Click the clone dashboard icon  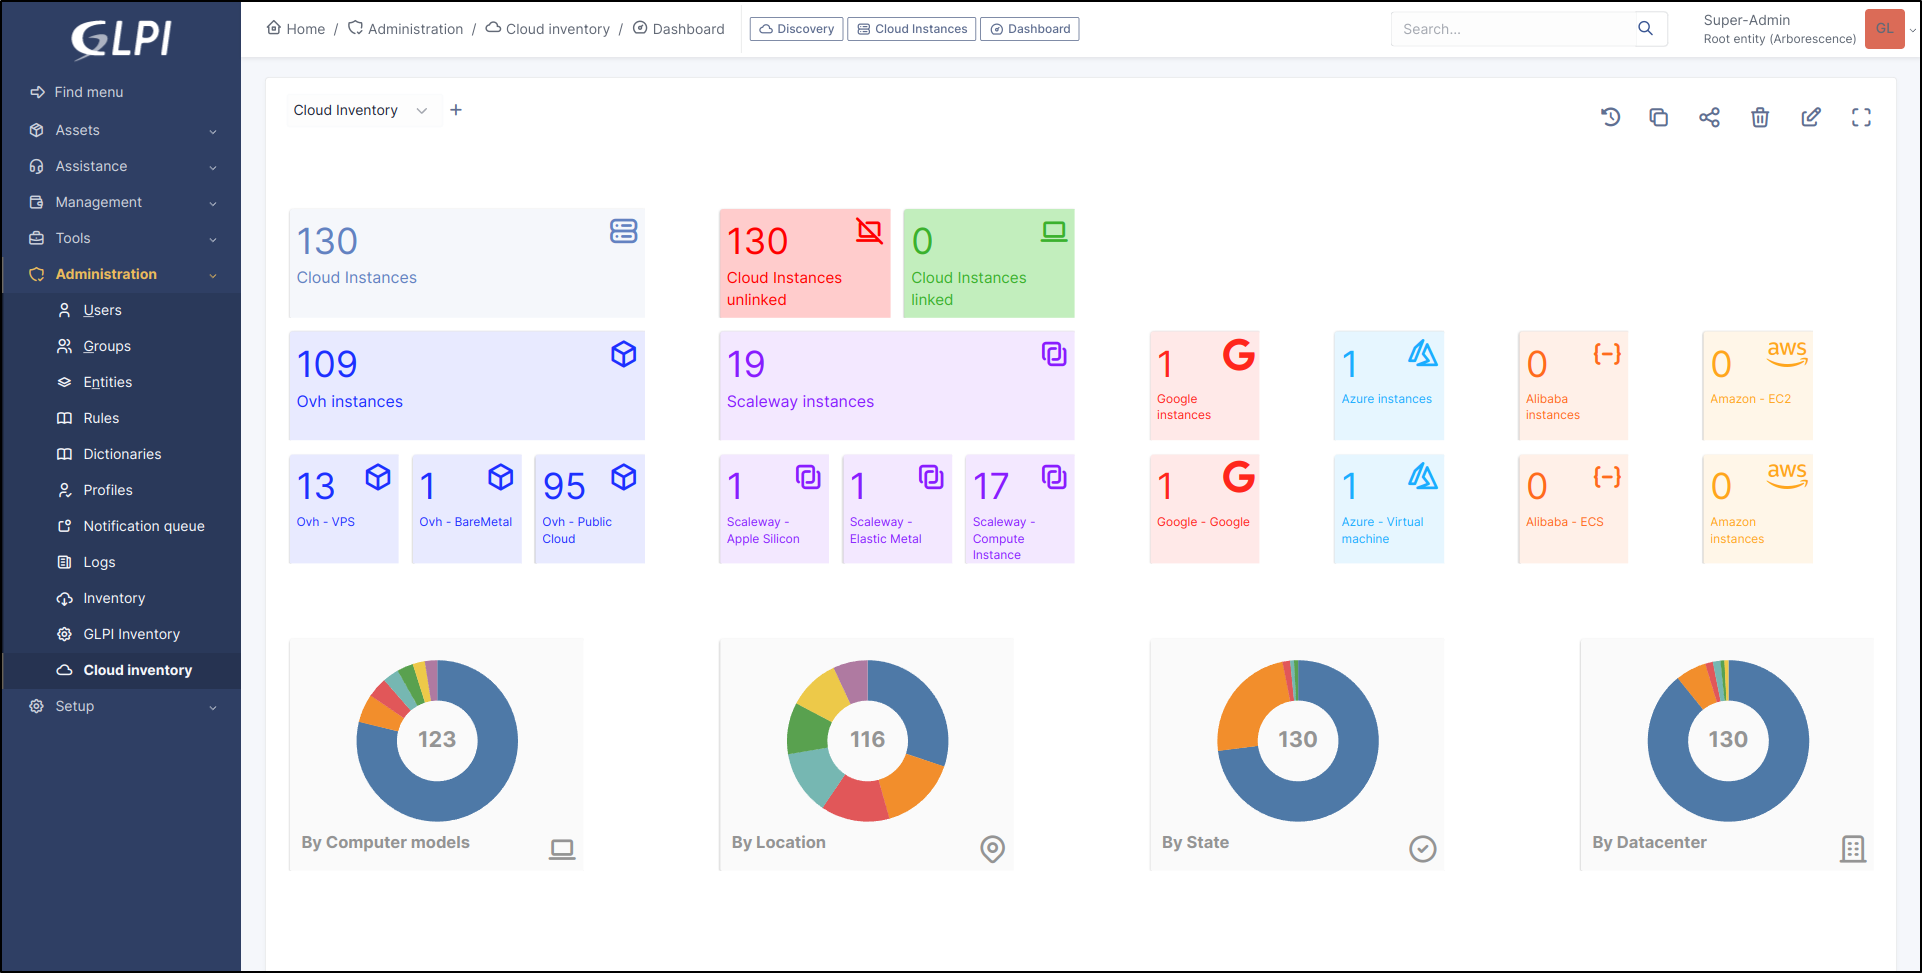point(1658,117)
